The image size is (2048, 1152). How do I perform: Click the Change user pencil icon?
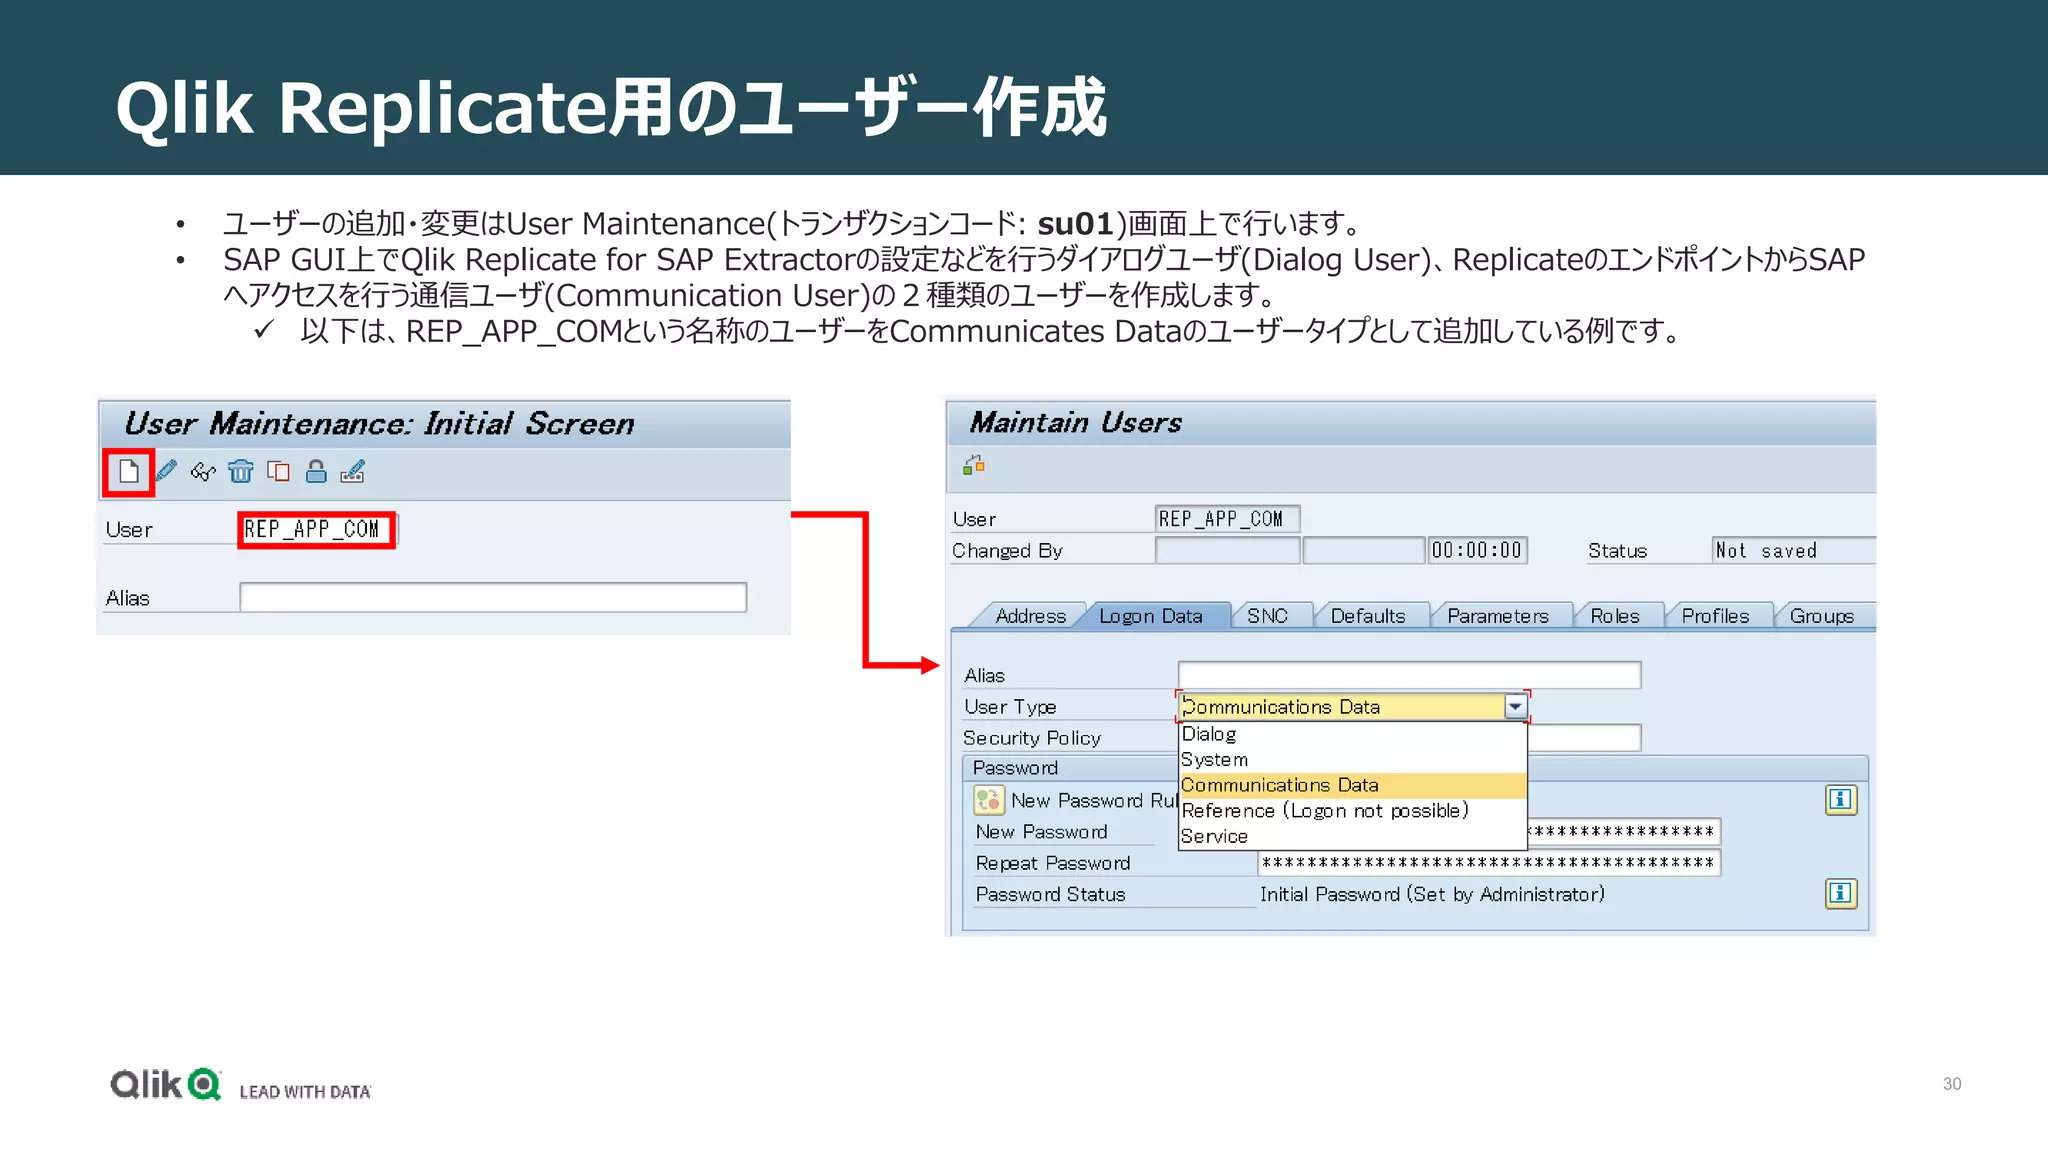[x=166, y=471]
